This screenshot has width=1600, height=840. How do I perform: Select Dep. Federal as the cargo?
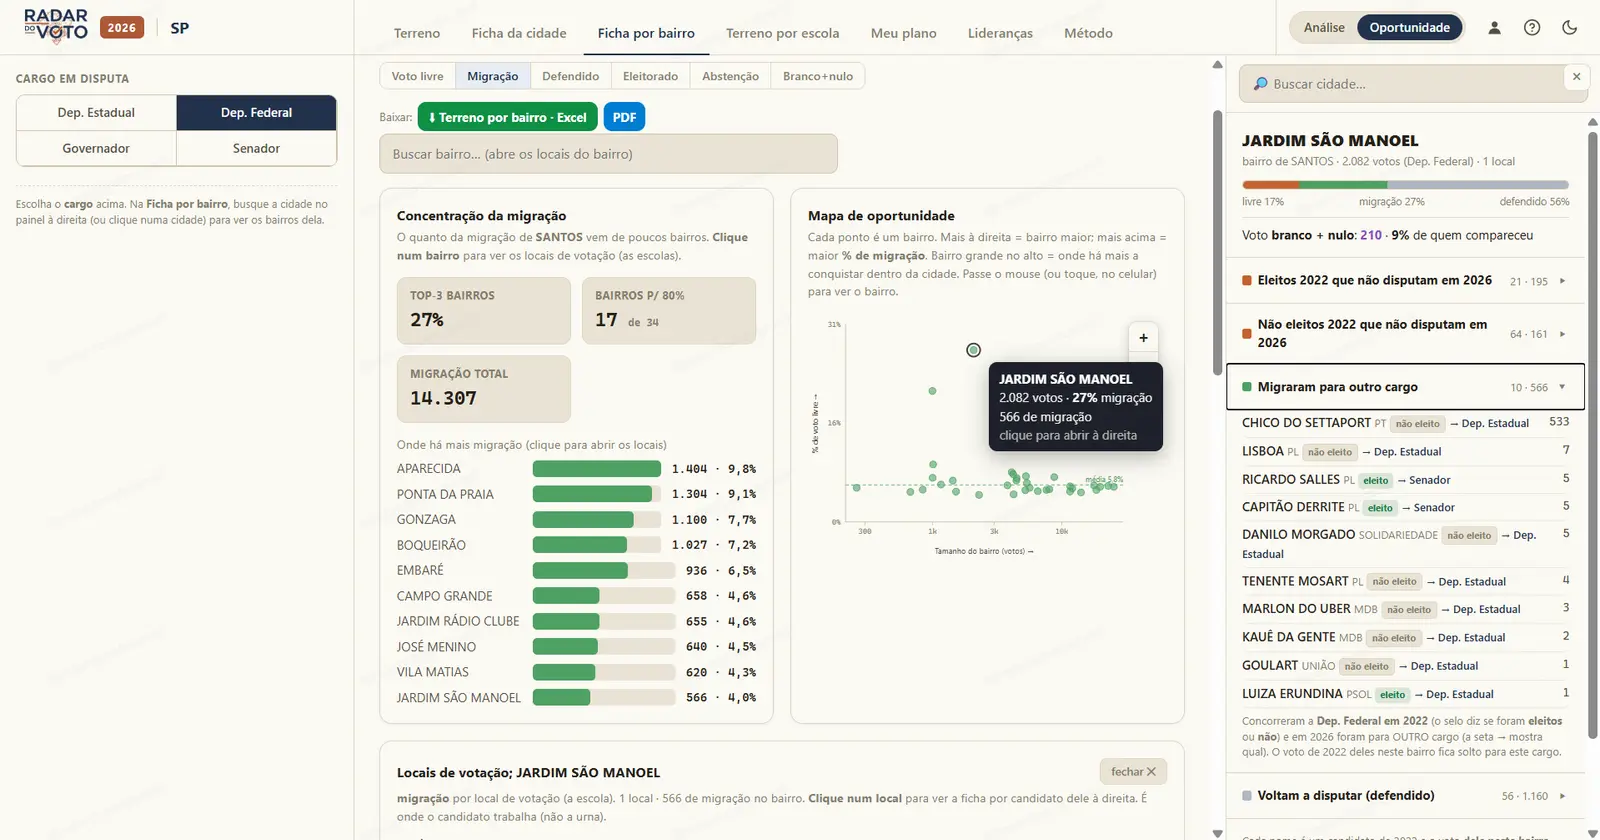256,113
